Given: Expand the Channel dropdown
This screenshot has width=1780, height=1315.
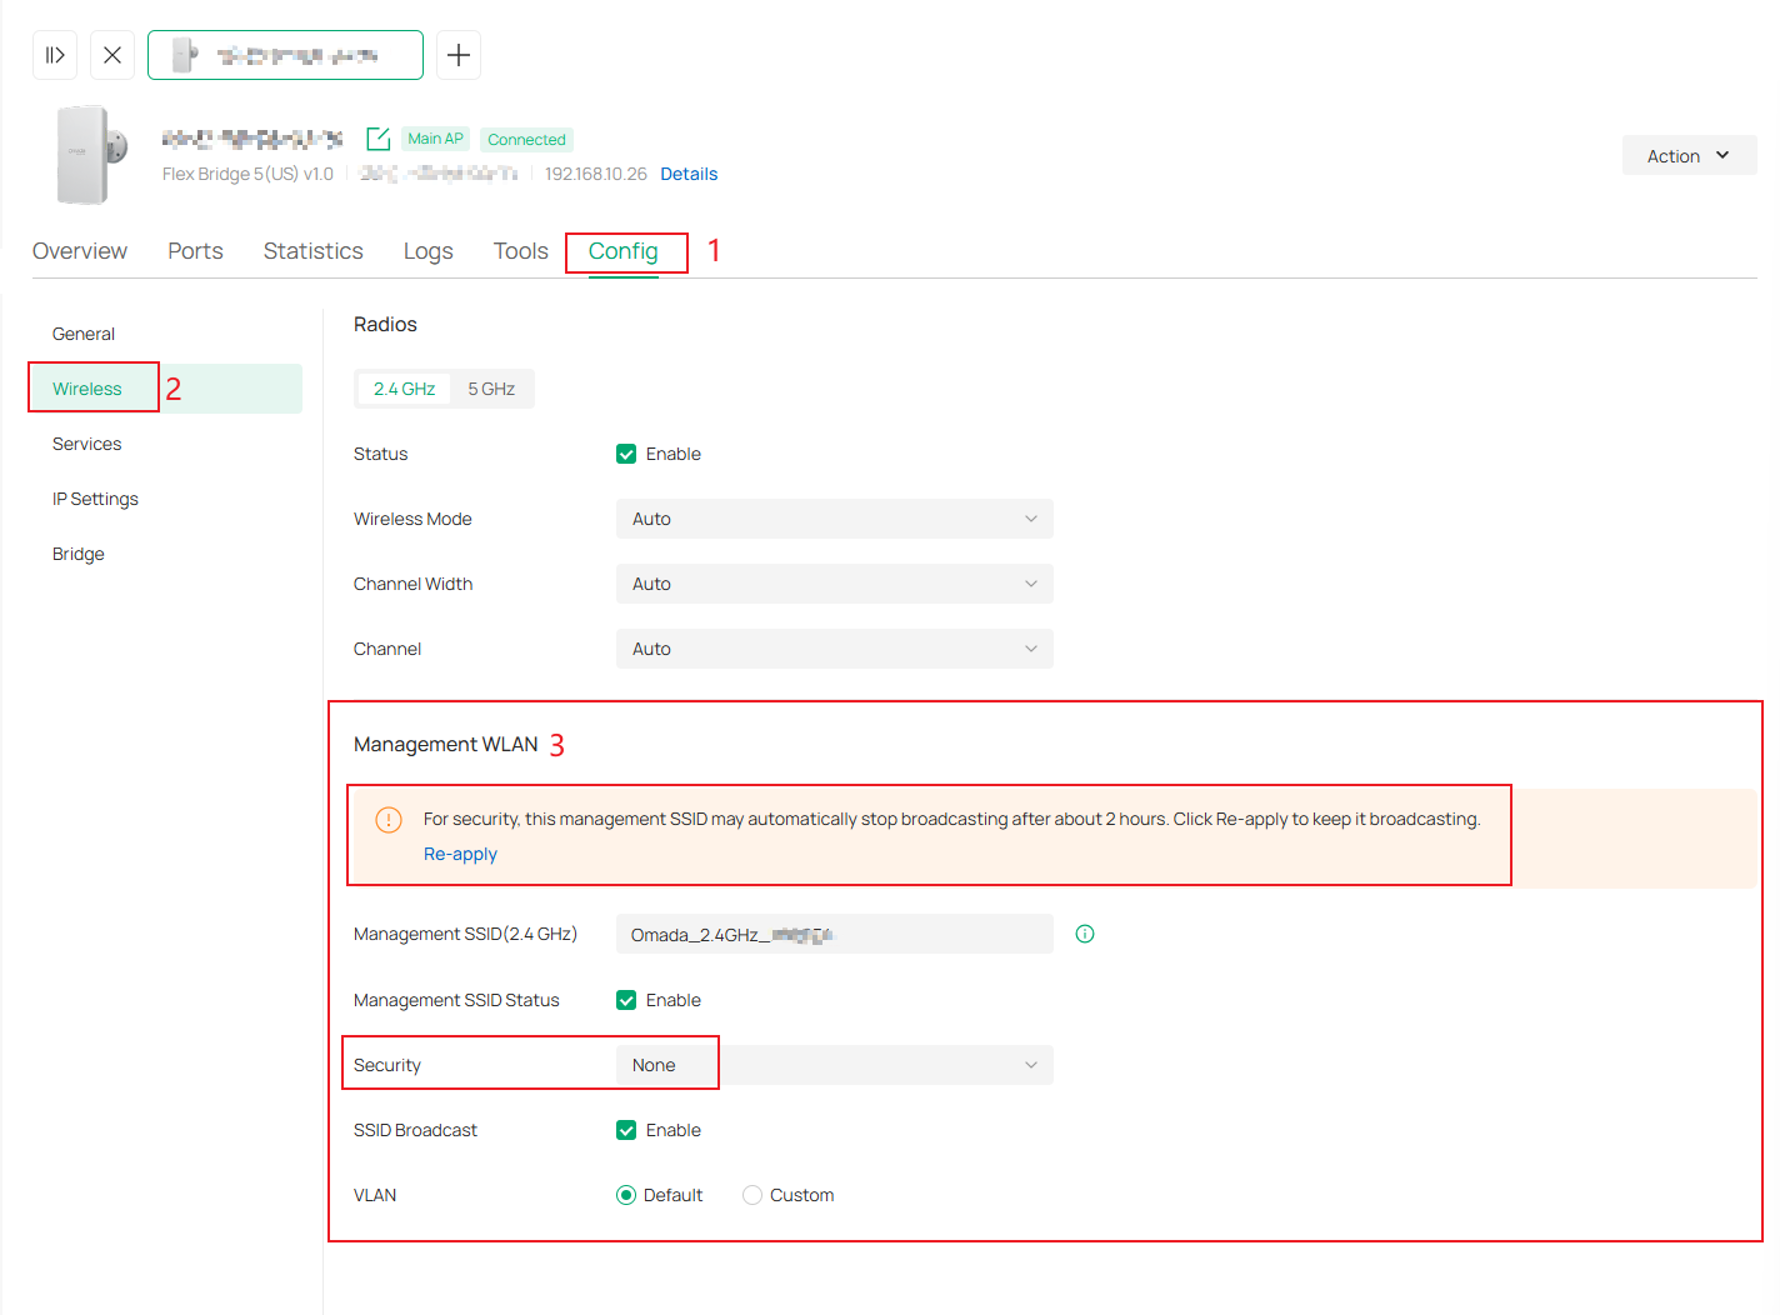Looking at the screenshot, I should tap(834, 649).
